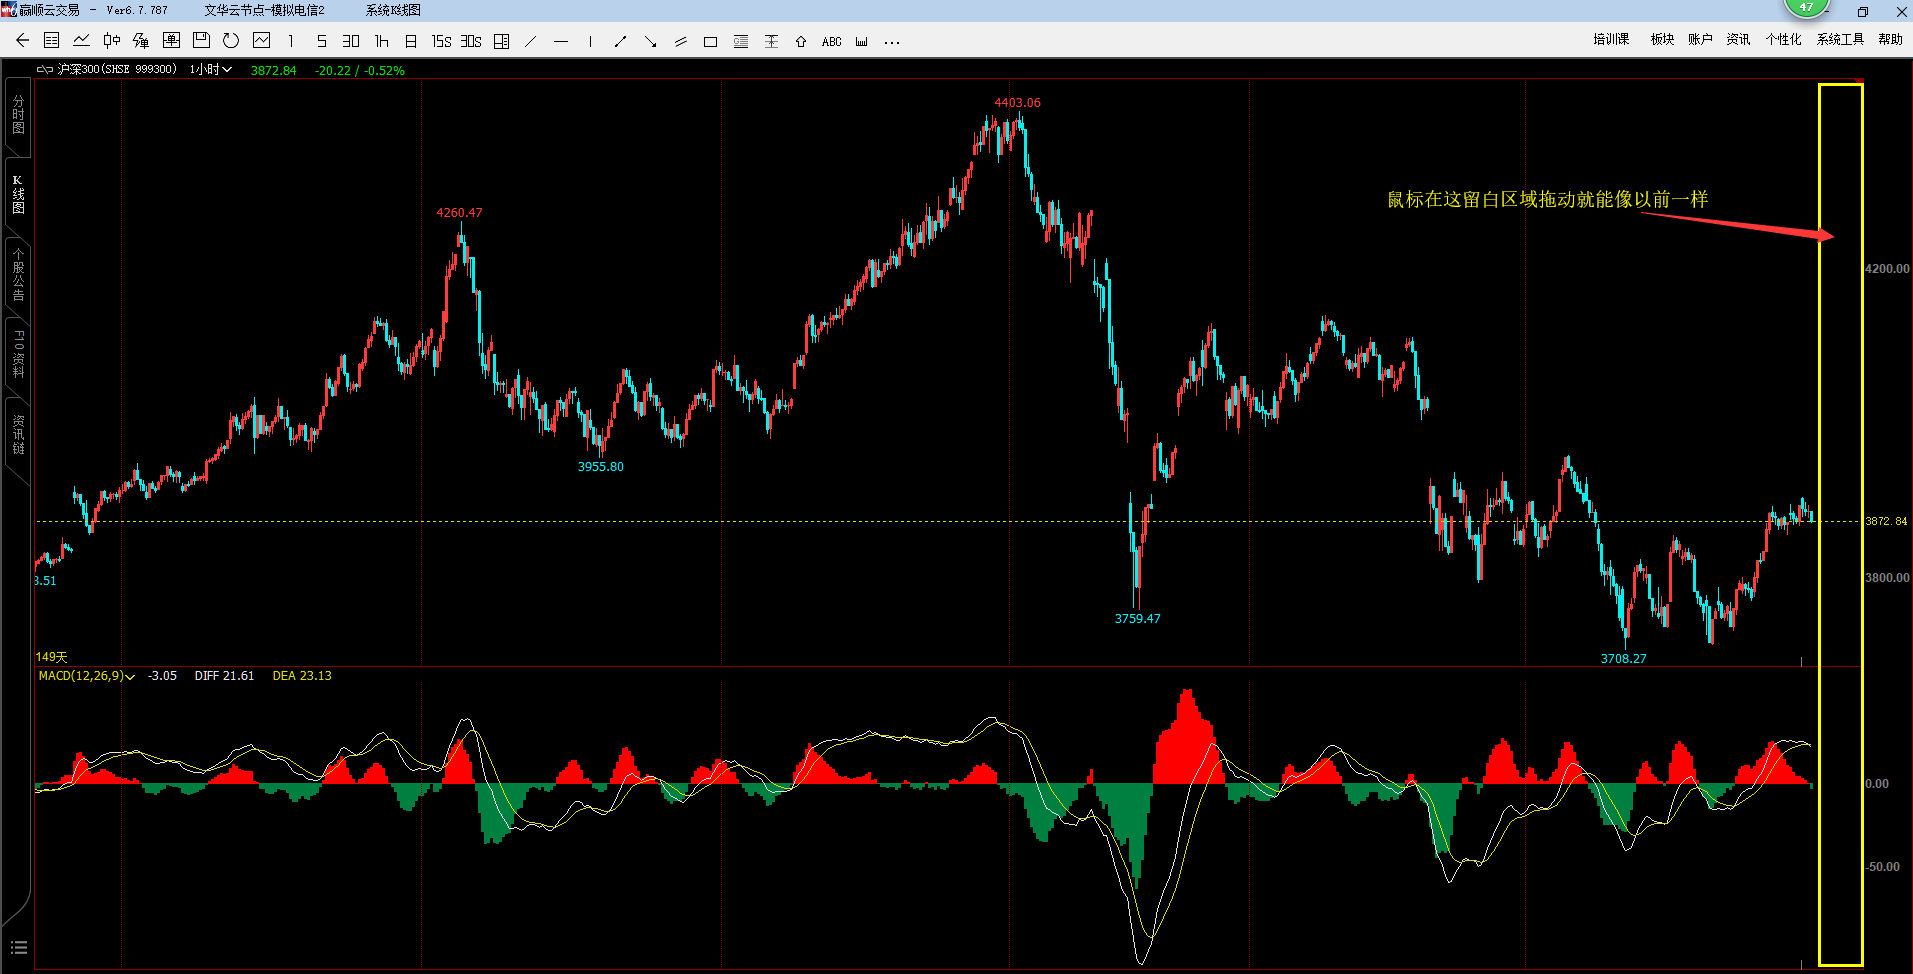Click the floppy disk save icon
Image resolution: width=1913 pixels, height=974 pixels.
(x=201, y=41)
